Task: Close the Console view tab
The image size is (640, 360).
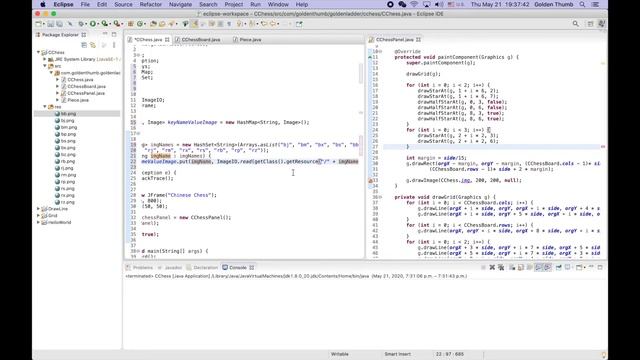Action: coord(252,267)
